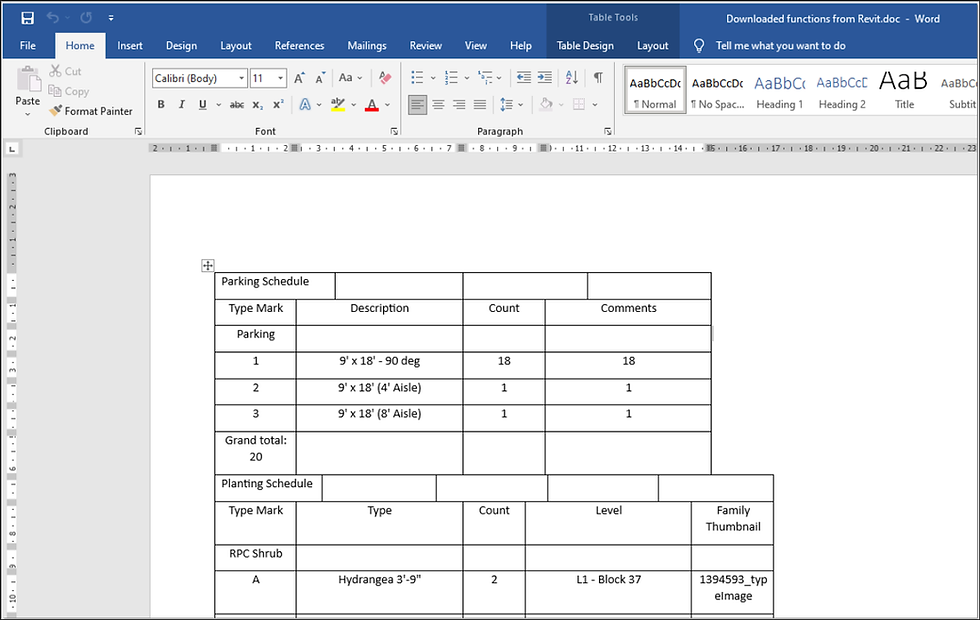Click the Save icon in title bar

(x=28, y=18)
